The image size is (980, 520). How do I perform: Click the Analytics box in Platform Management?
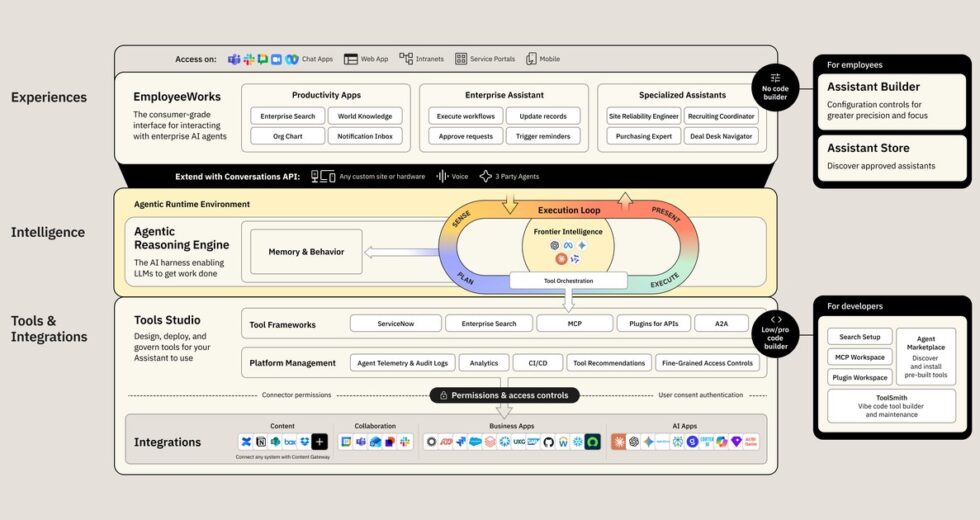(x=484, y=362)
